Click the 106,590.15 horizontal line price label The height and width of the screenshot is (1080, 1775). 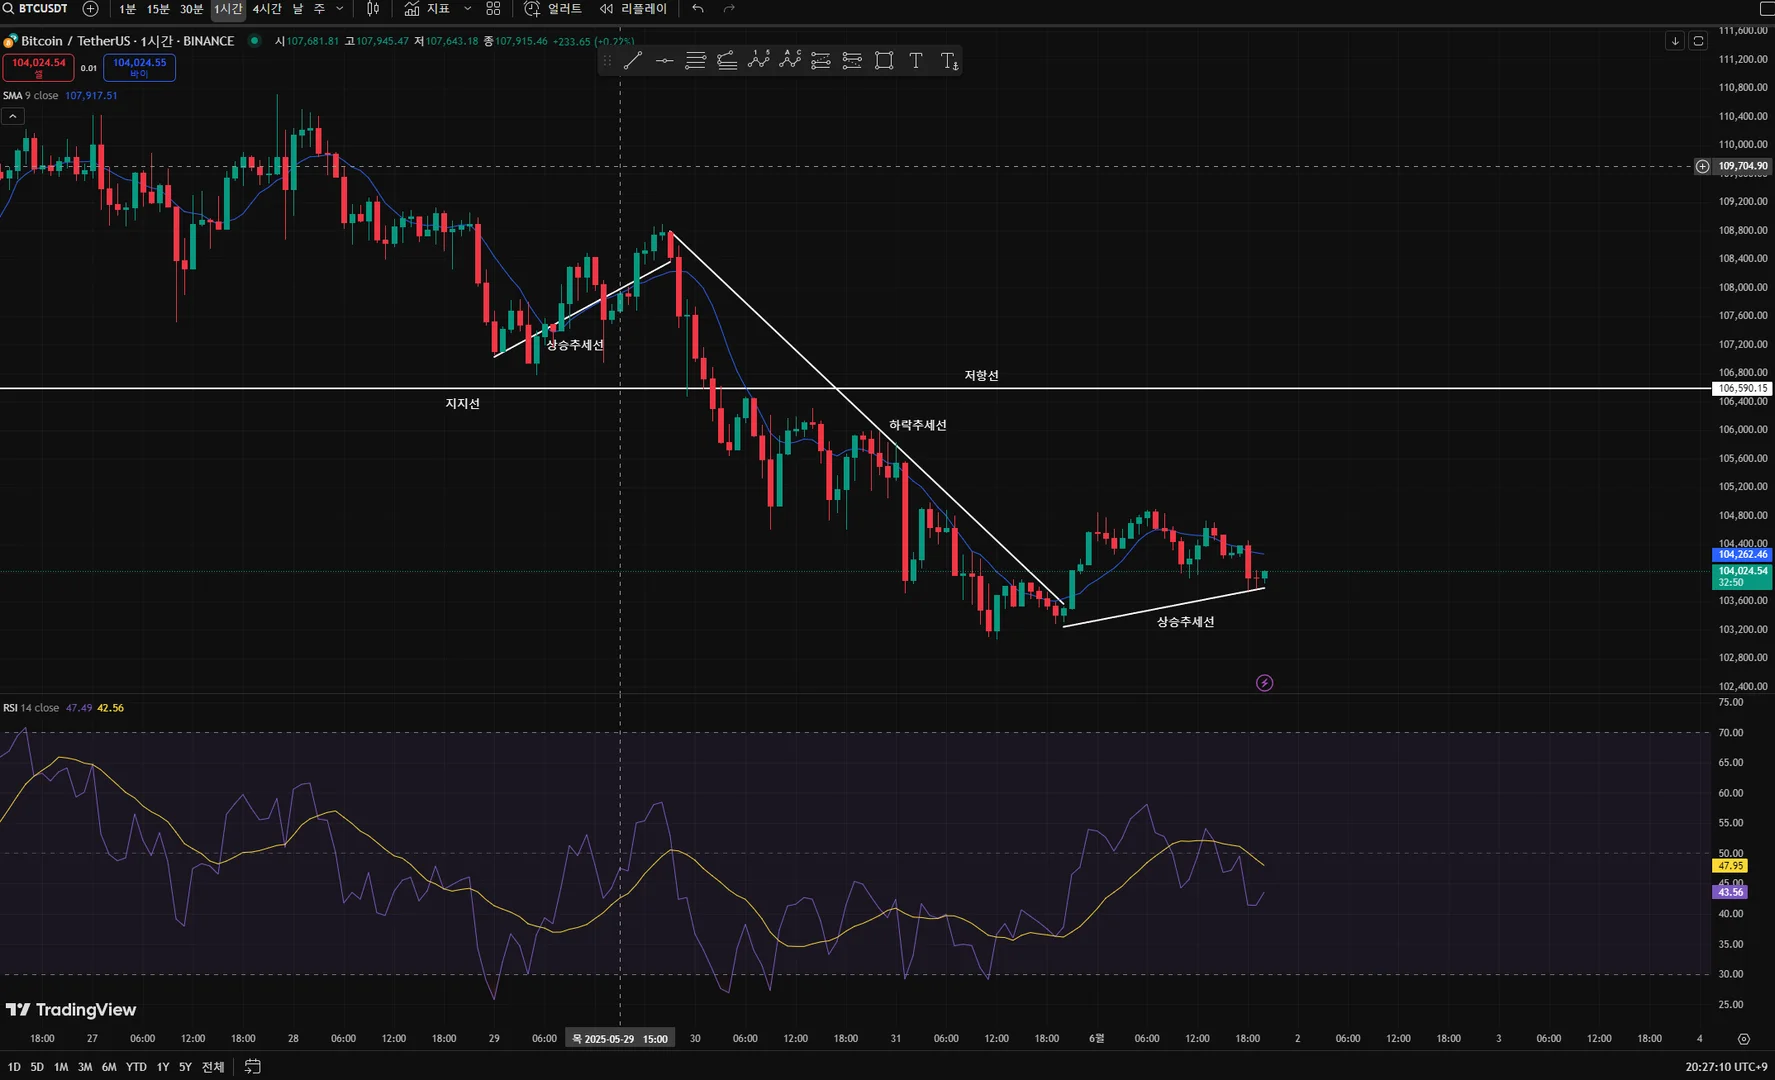1743,388
